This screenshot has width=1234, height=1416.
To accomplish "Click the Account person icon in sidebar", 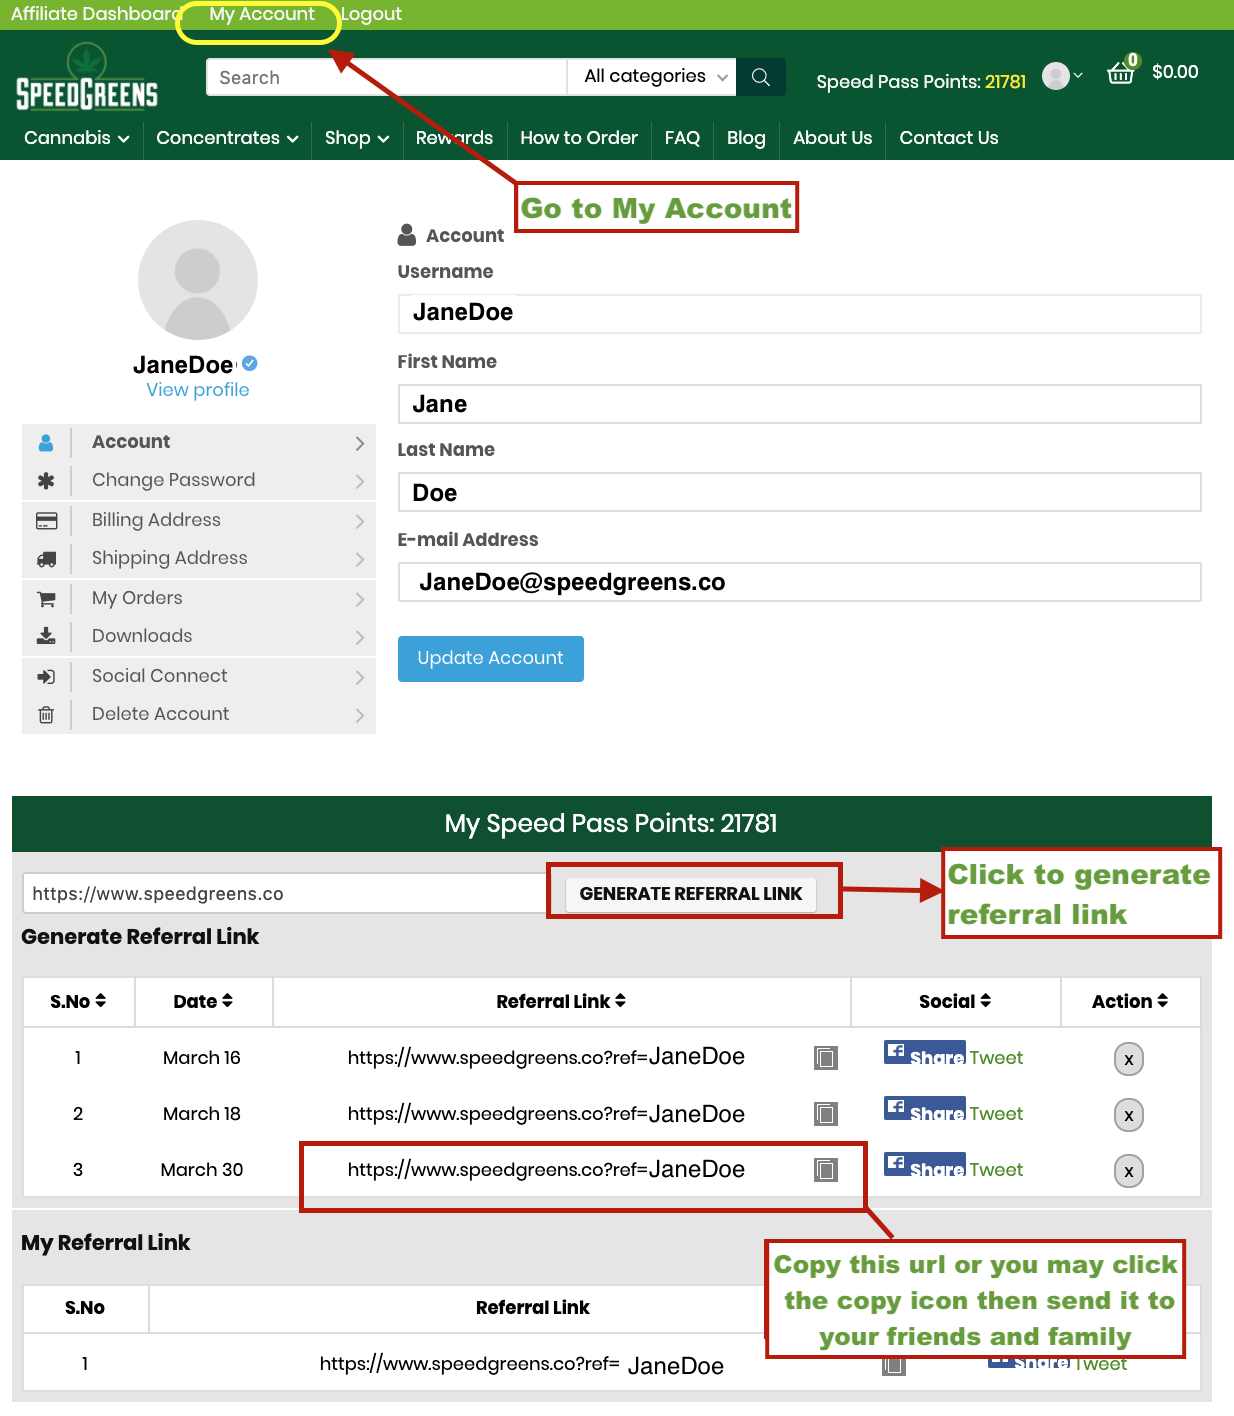I will click(x=46, y=442).
